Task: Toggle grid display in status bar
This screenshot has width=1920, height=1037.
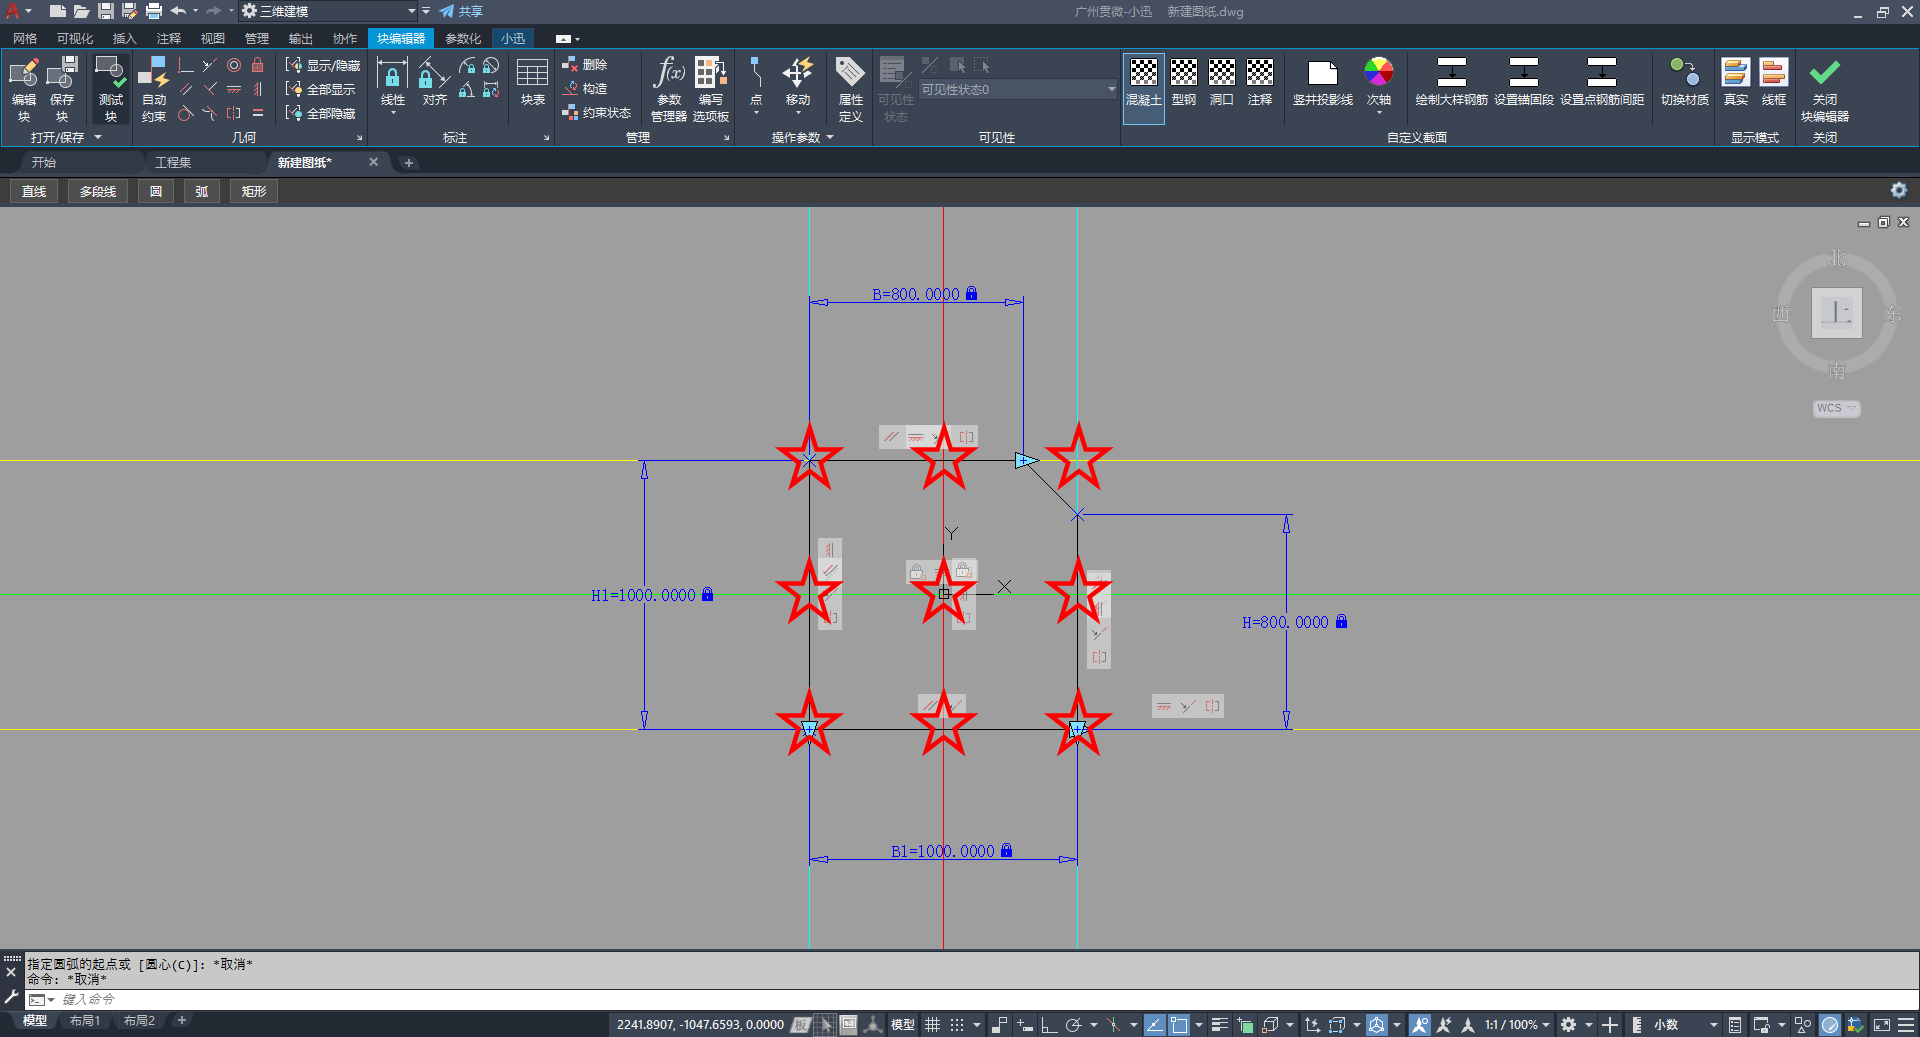Action: (x=932, y=1025)
